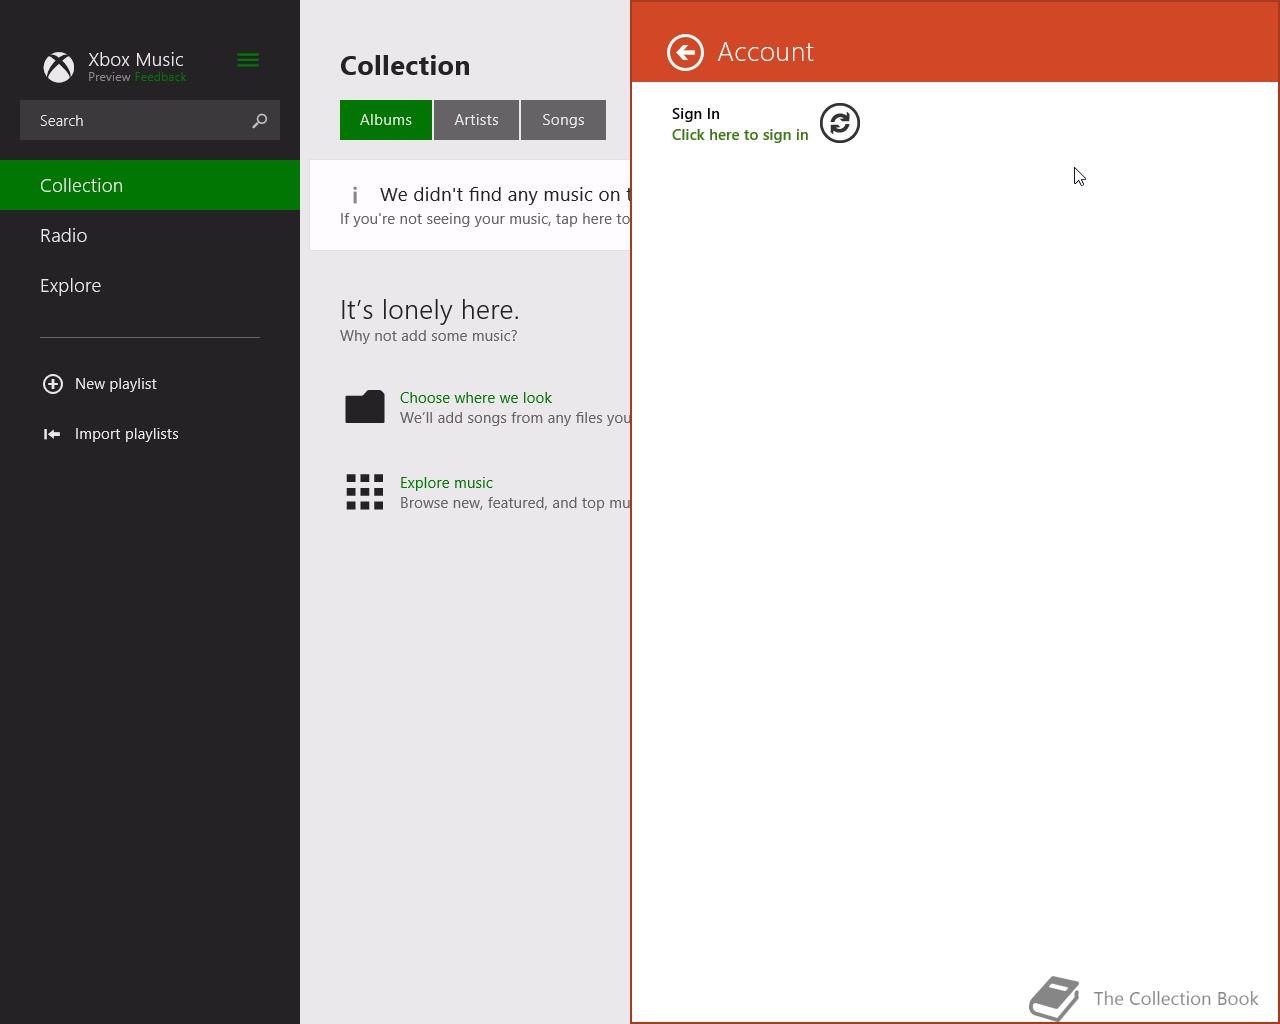The width and height of the screenshot is (1280, 1024).
Task: Click the Import playlists arrow icon
Action: 52,434
